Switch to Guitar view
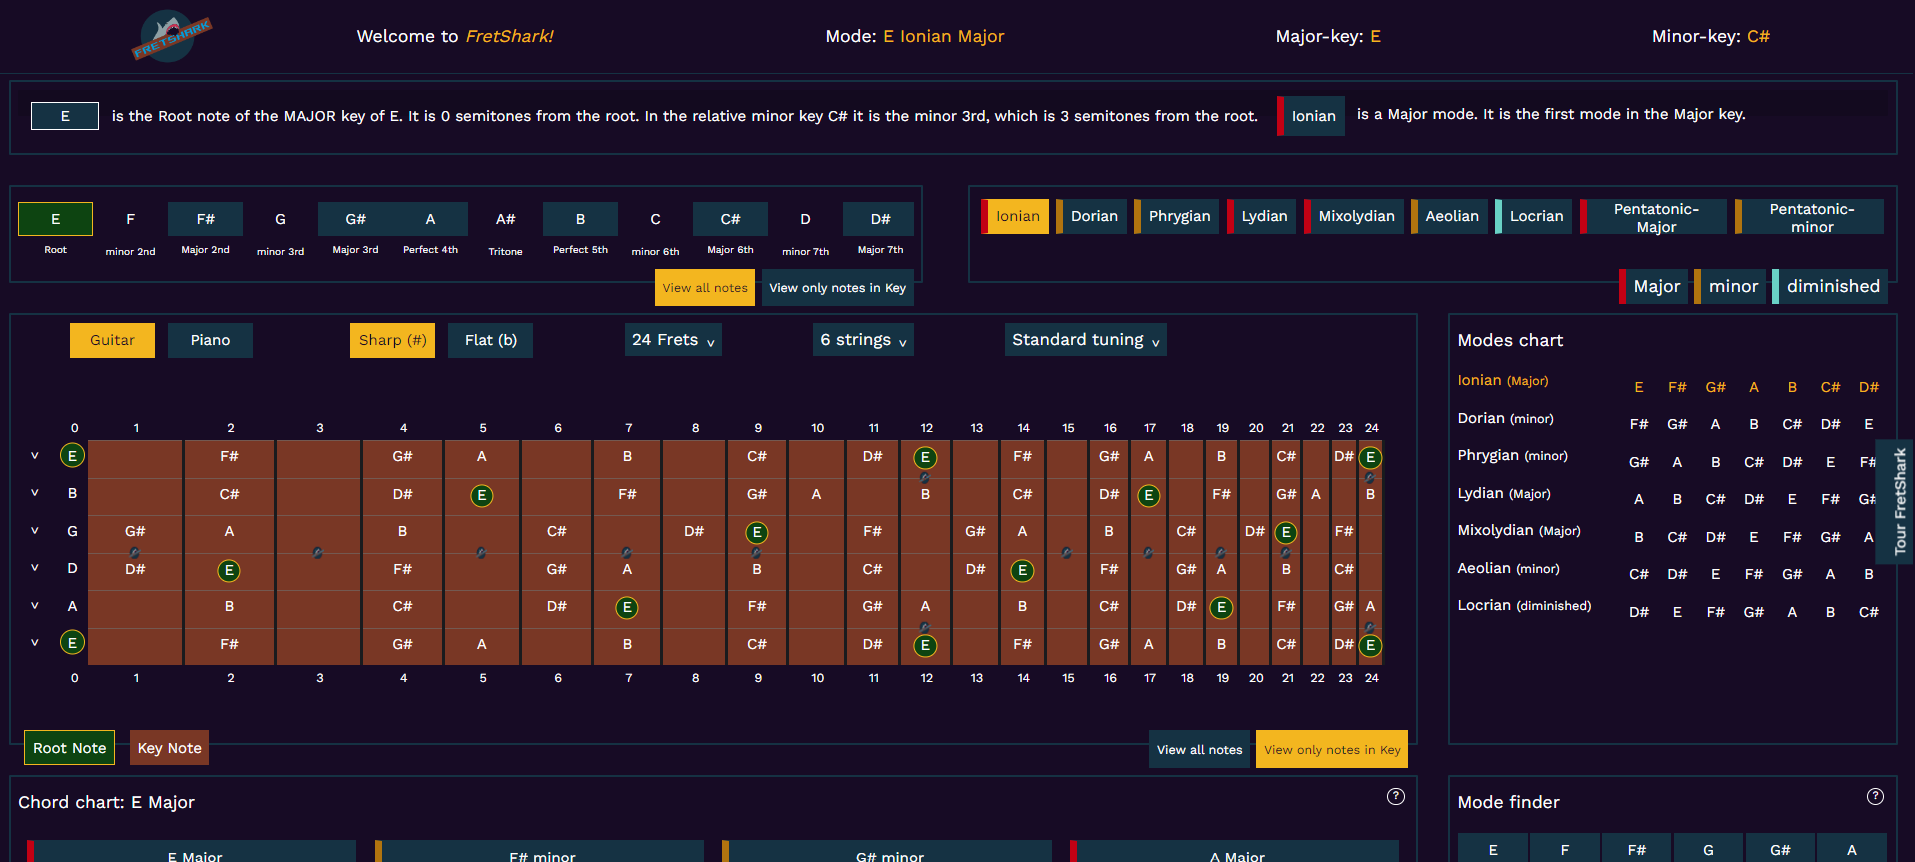Image resolution: width=1915 pixels, height=862 pixels. [x=112, y=340]
